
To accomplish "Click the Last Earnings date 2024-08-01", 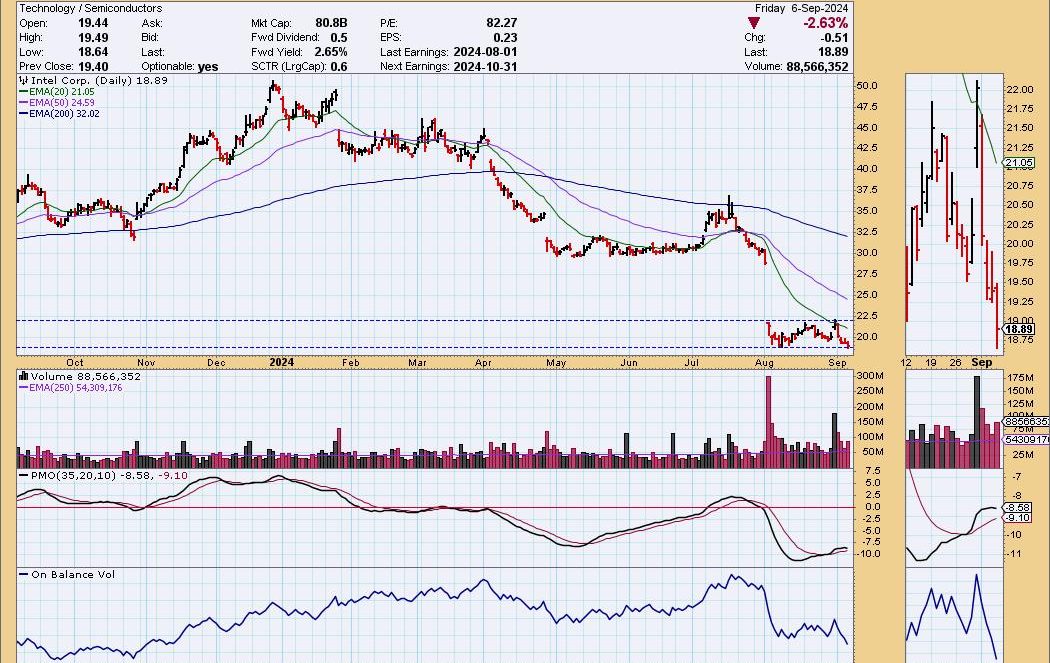I will pos(485,52).
